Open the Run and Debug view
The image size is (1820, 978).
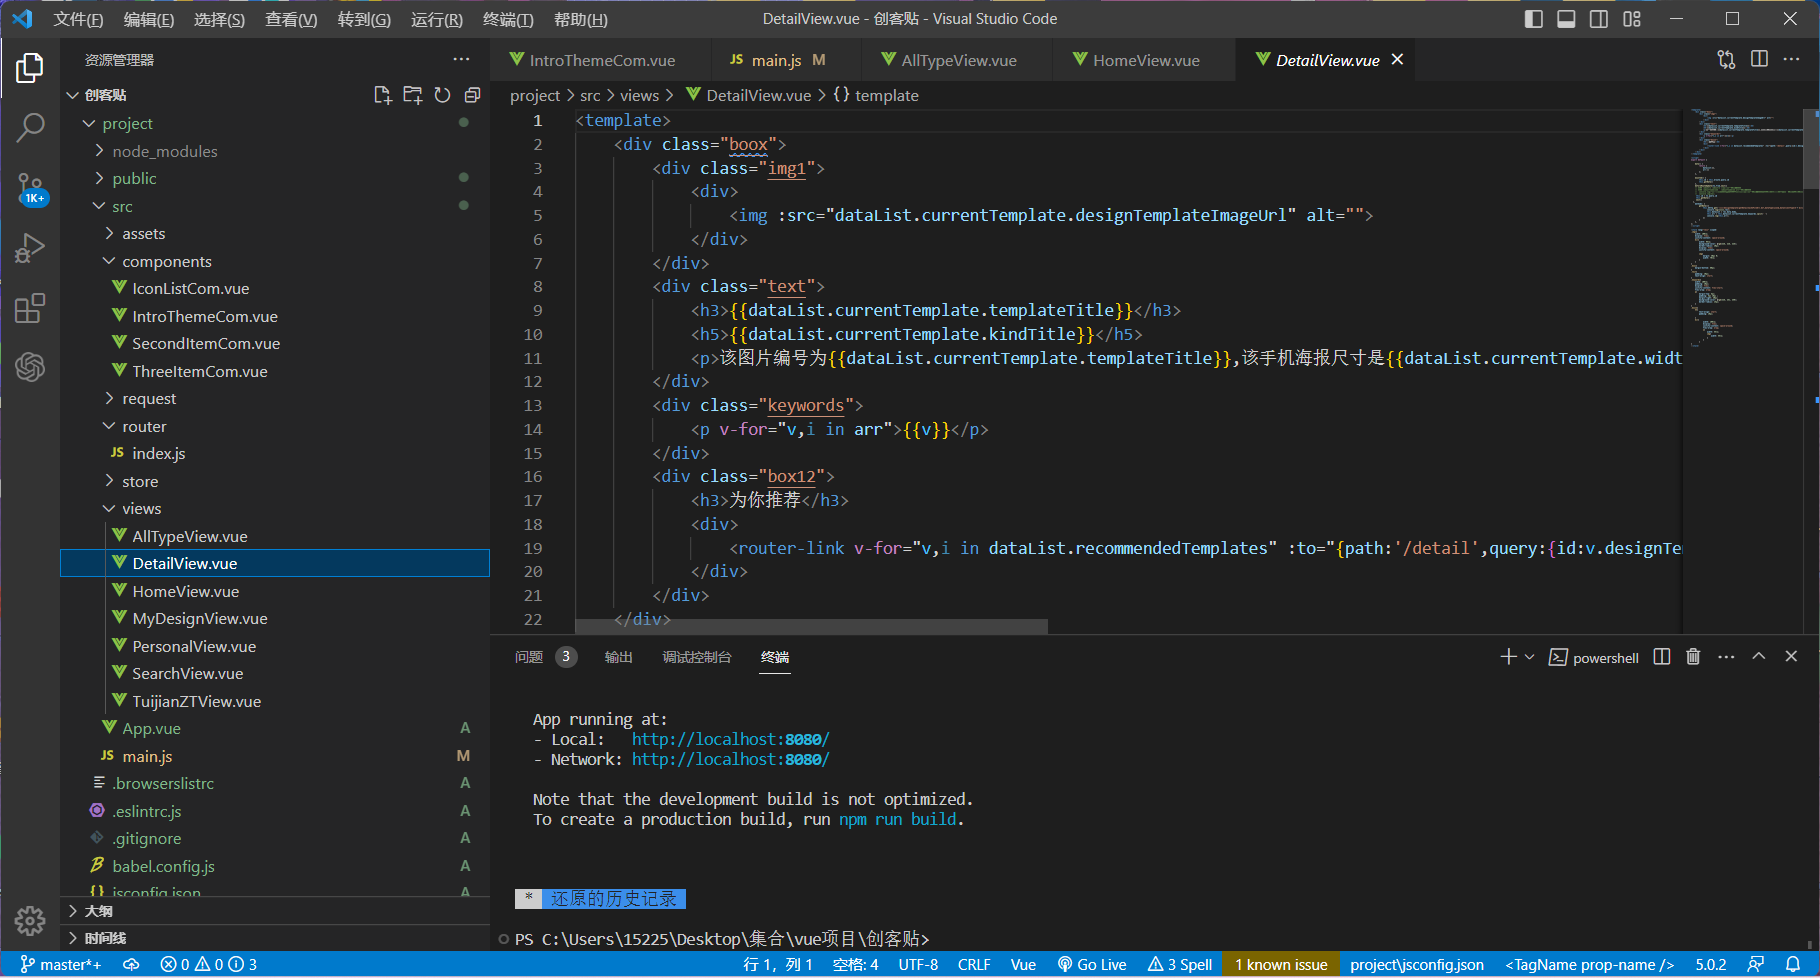click(x=30, y=248)
